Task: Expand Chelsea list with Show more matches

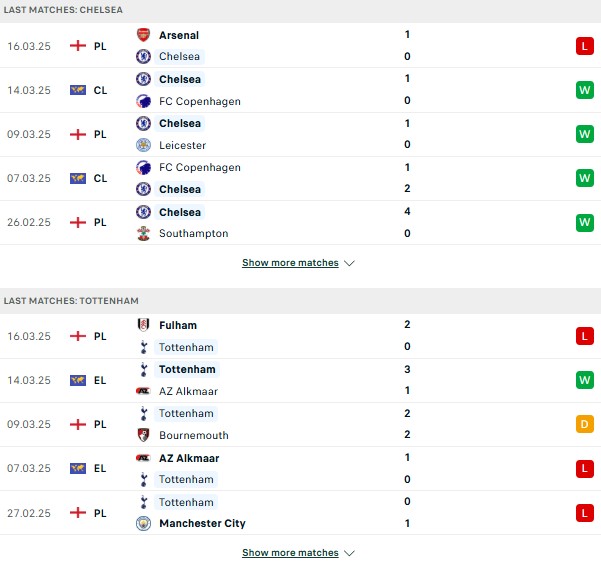Action: click(290, 263)
